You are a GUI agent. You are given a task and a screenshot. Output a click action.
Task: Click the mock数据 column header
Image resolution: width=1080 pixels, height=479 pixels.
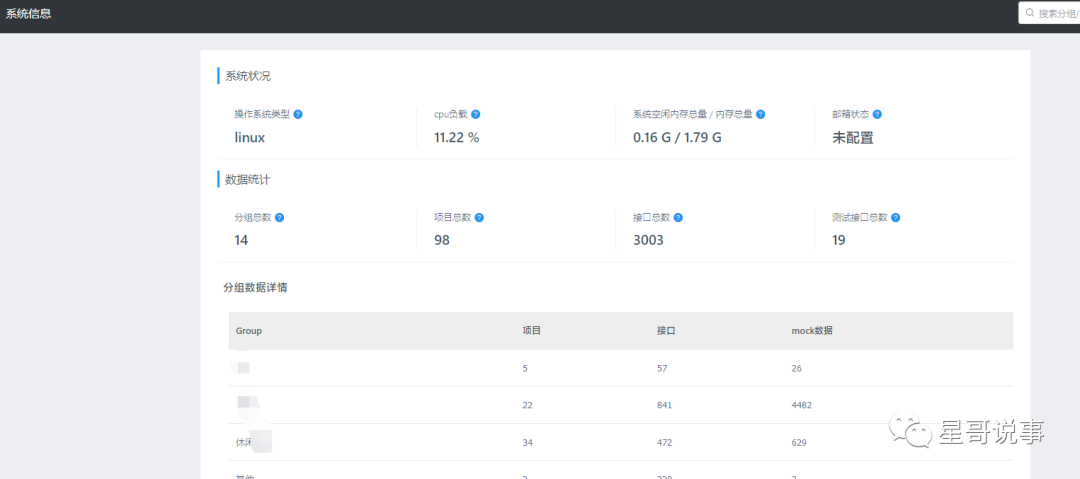811,331
